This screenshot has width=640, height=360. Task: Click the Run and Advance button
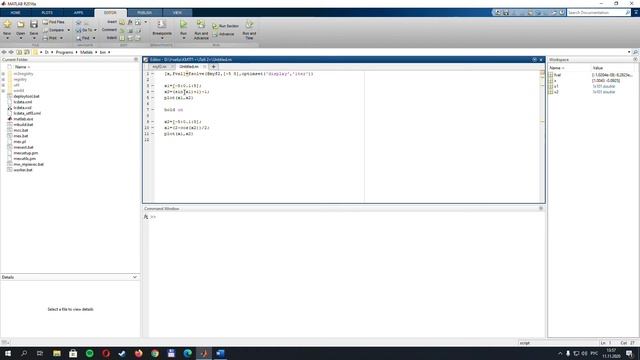point(201,29)
